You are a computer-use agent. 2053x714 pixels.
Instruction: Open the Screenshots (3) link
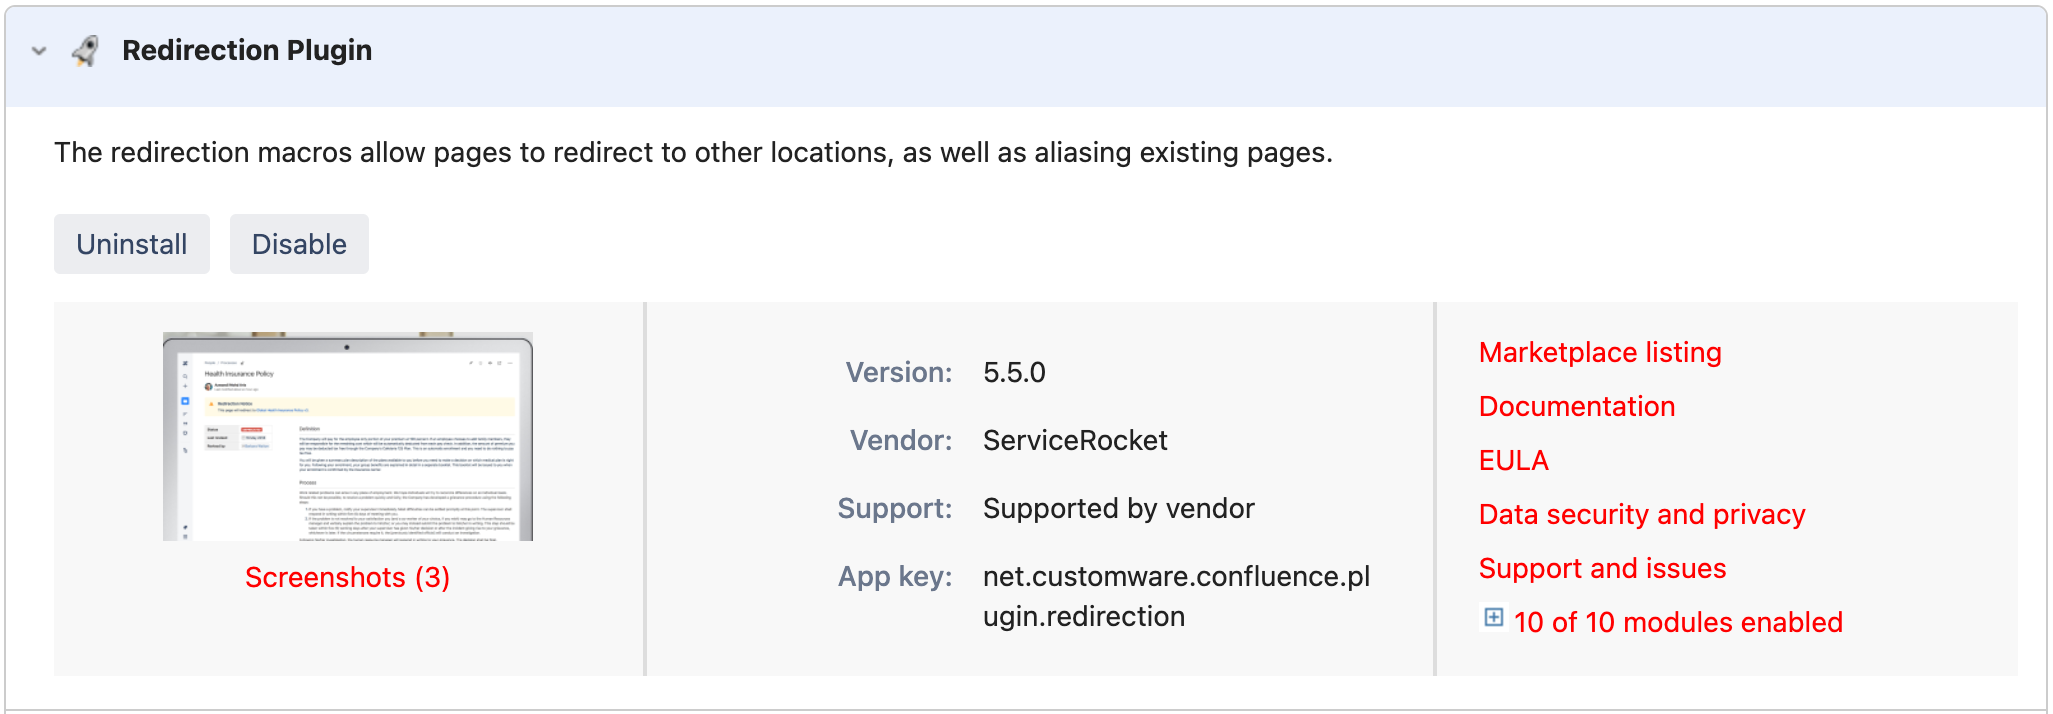pyautogui.click(x=347, y=578)
